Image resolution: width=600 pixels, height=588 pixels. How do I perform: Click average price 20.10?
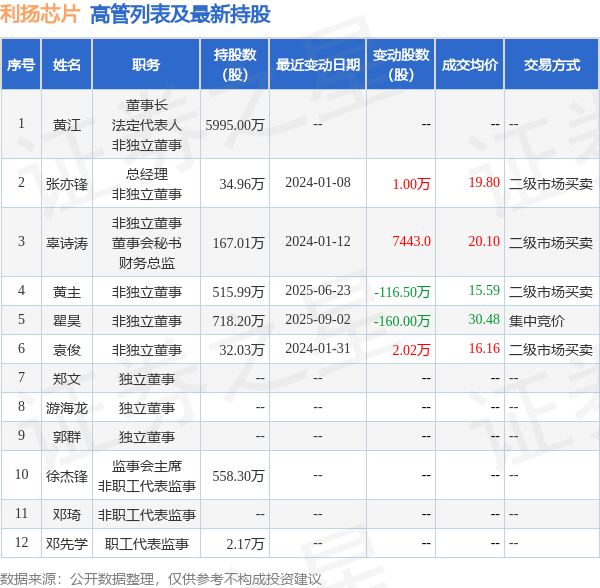(x=484, y=241)
